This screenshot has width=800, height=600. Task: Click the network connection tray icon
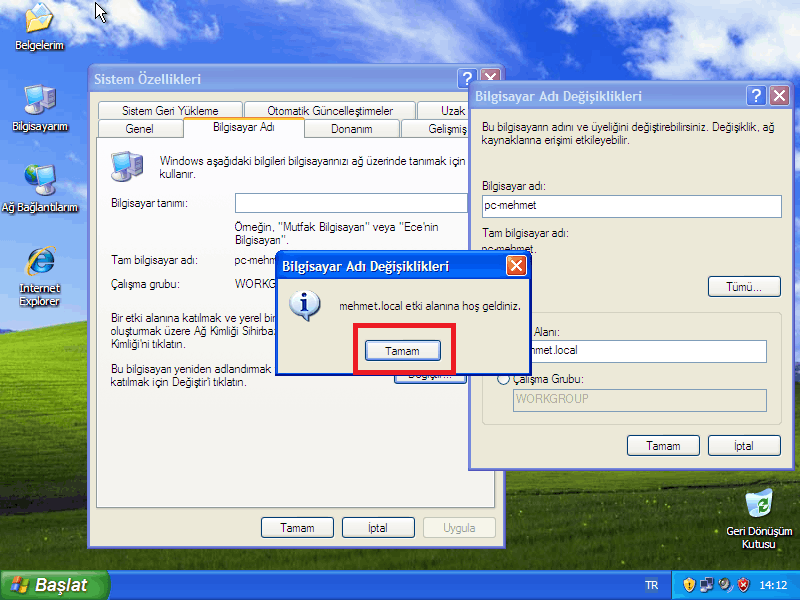pyautogui.click(x=707, y=585)
